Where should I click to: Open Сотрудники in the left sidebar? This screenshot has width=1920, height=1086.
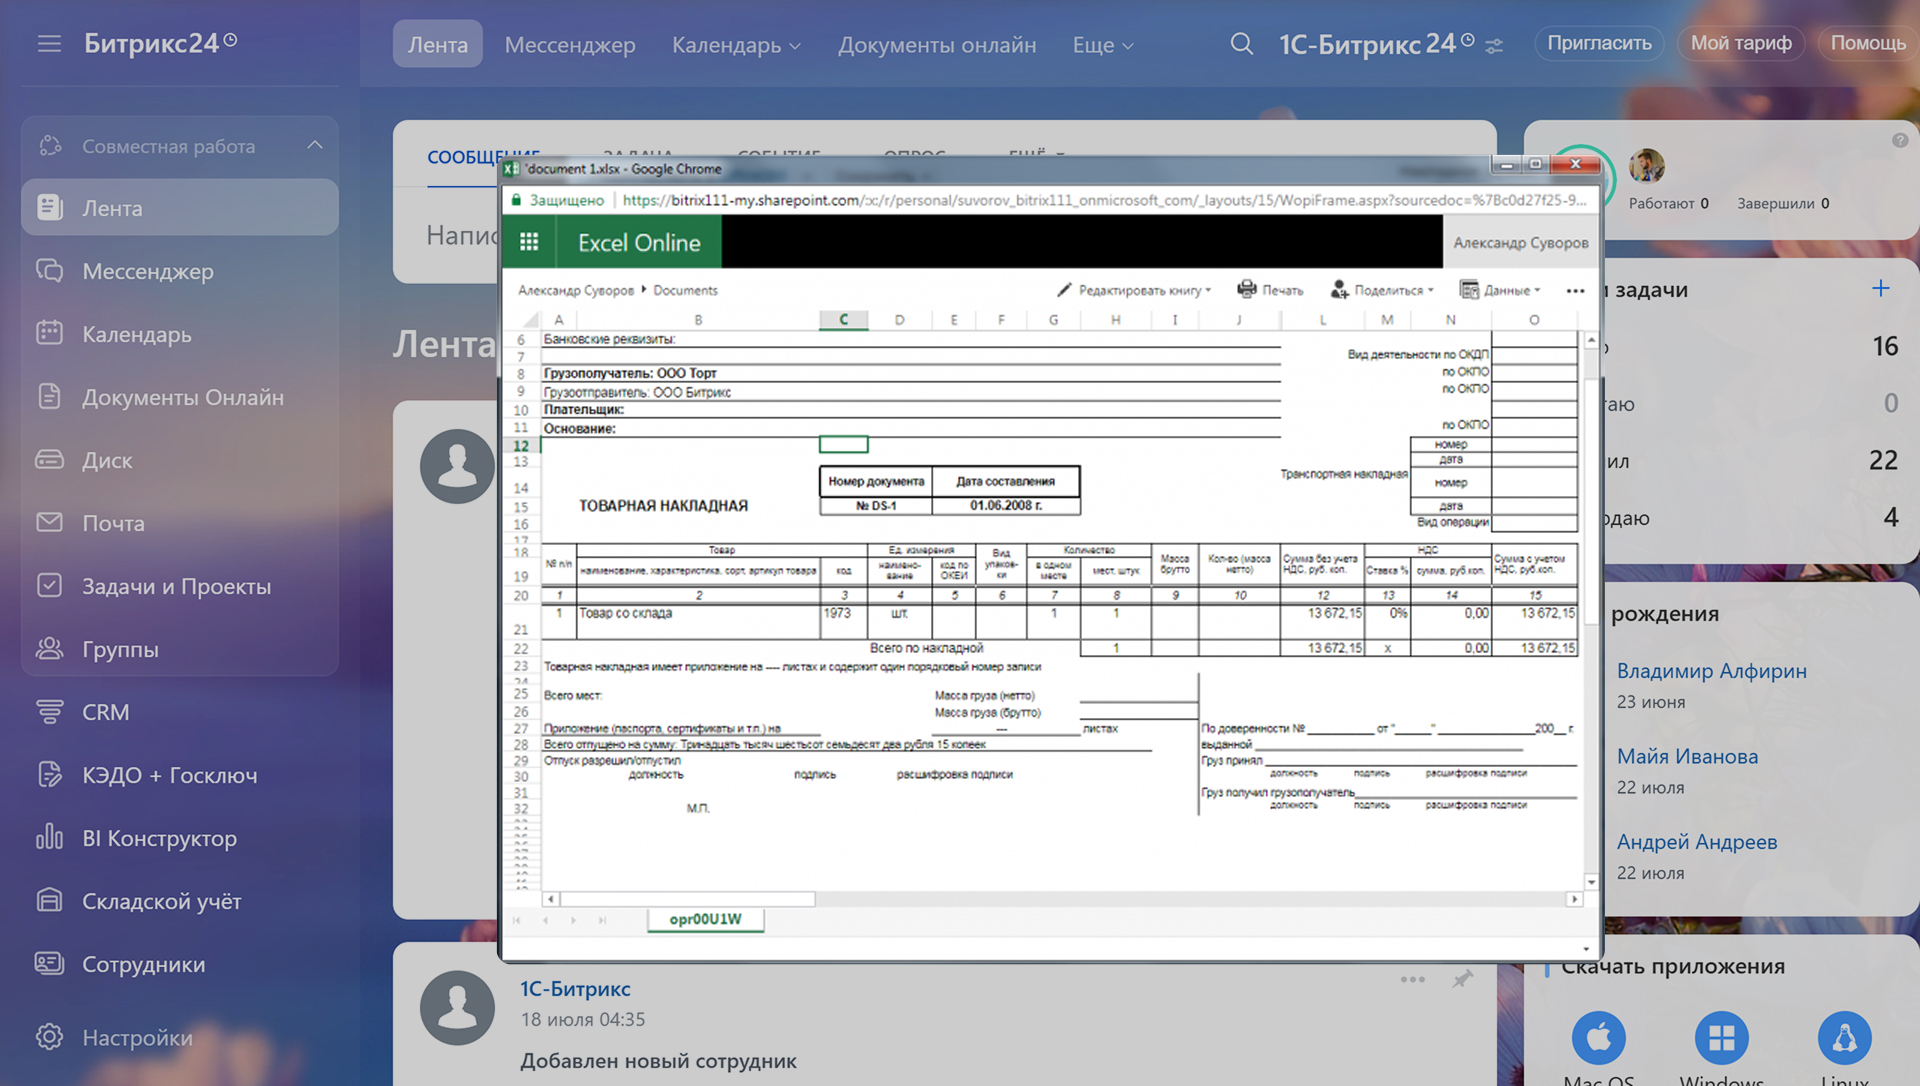pyautogui.click(x=180, y=964)
